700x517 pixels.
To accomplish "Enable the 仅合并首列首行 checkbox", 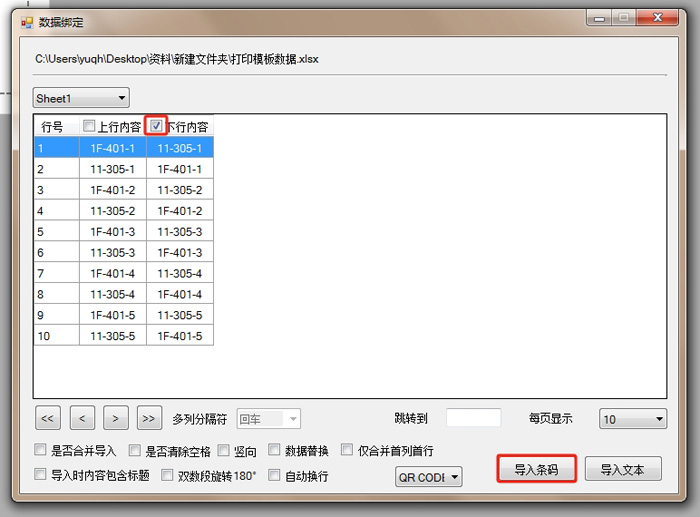I will pyautogui.click(x=347, y=449).
